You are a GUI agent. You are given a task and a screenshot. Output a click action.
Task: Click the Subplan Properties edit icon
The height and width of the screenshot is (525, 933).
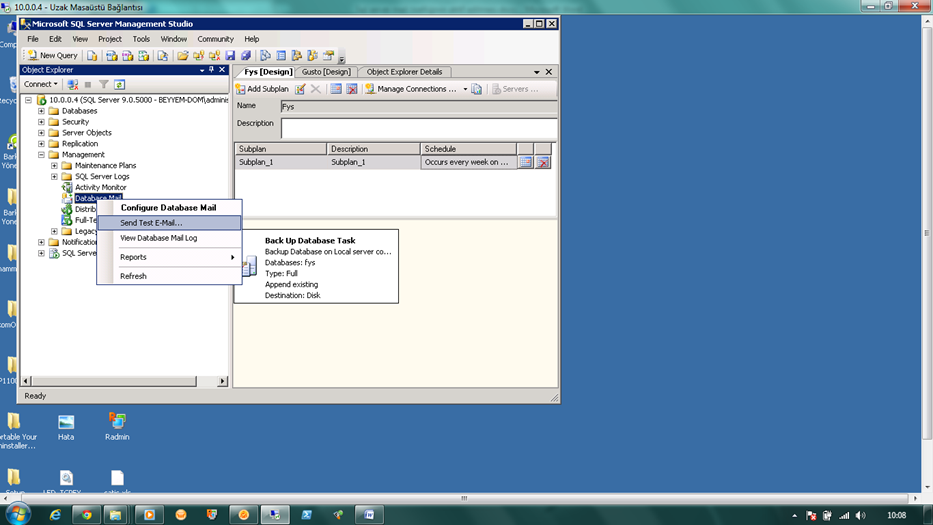click(300, 89)
